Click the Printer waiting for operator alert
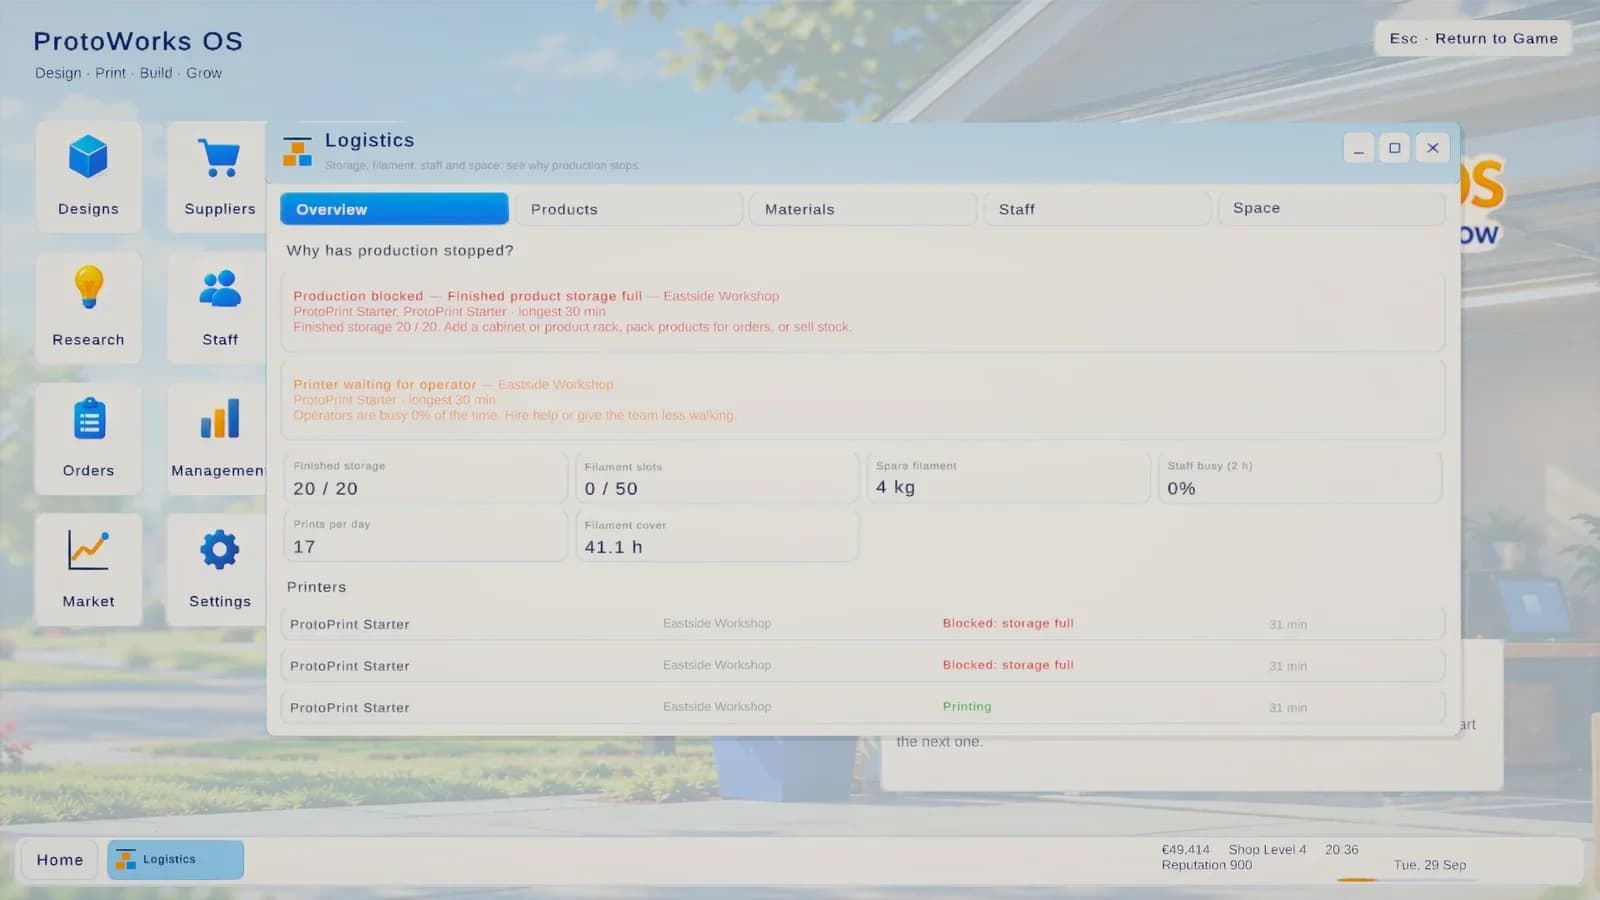The image size is (1600, 900). (x=863, y=399)
